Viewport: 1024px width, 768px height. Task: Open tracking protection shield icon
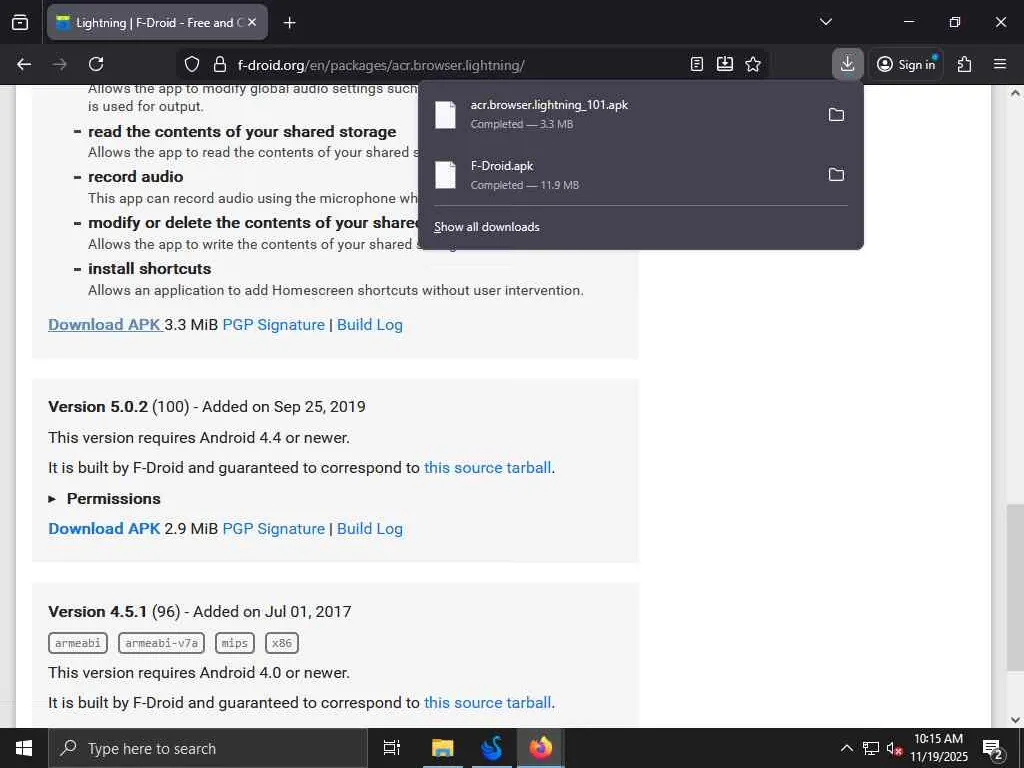tap(191, 64)
